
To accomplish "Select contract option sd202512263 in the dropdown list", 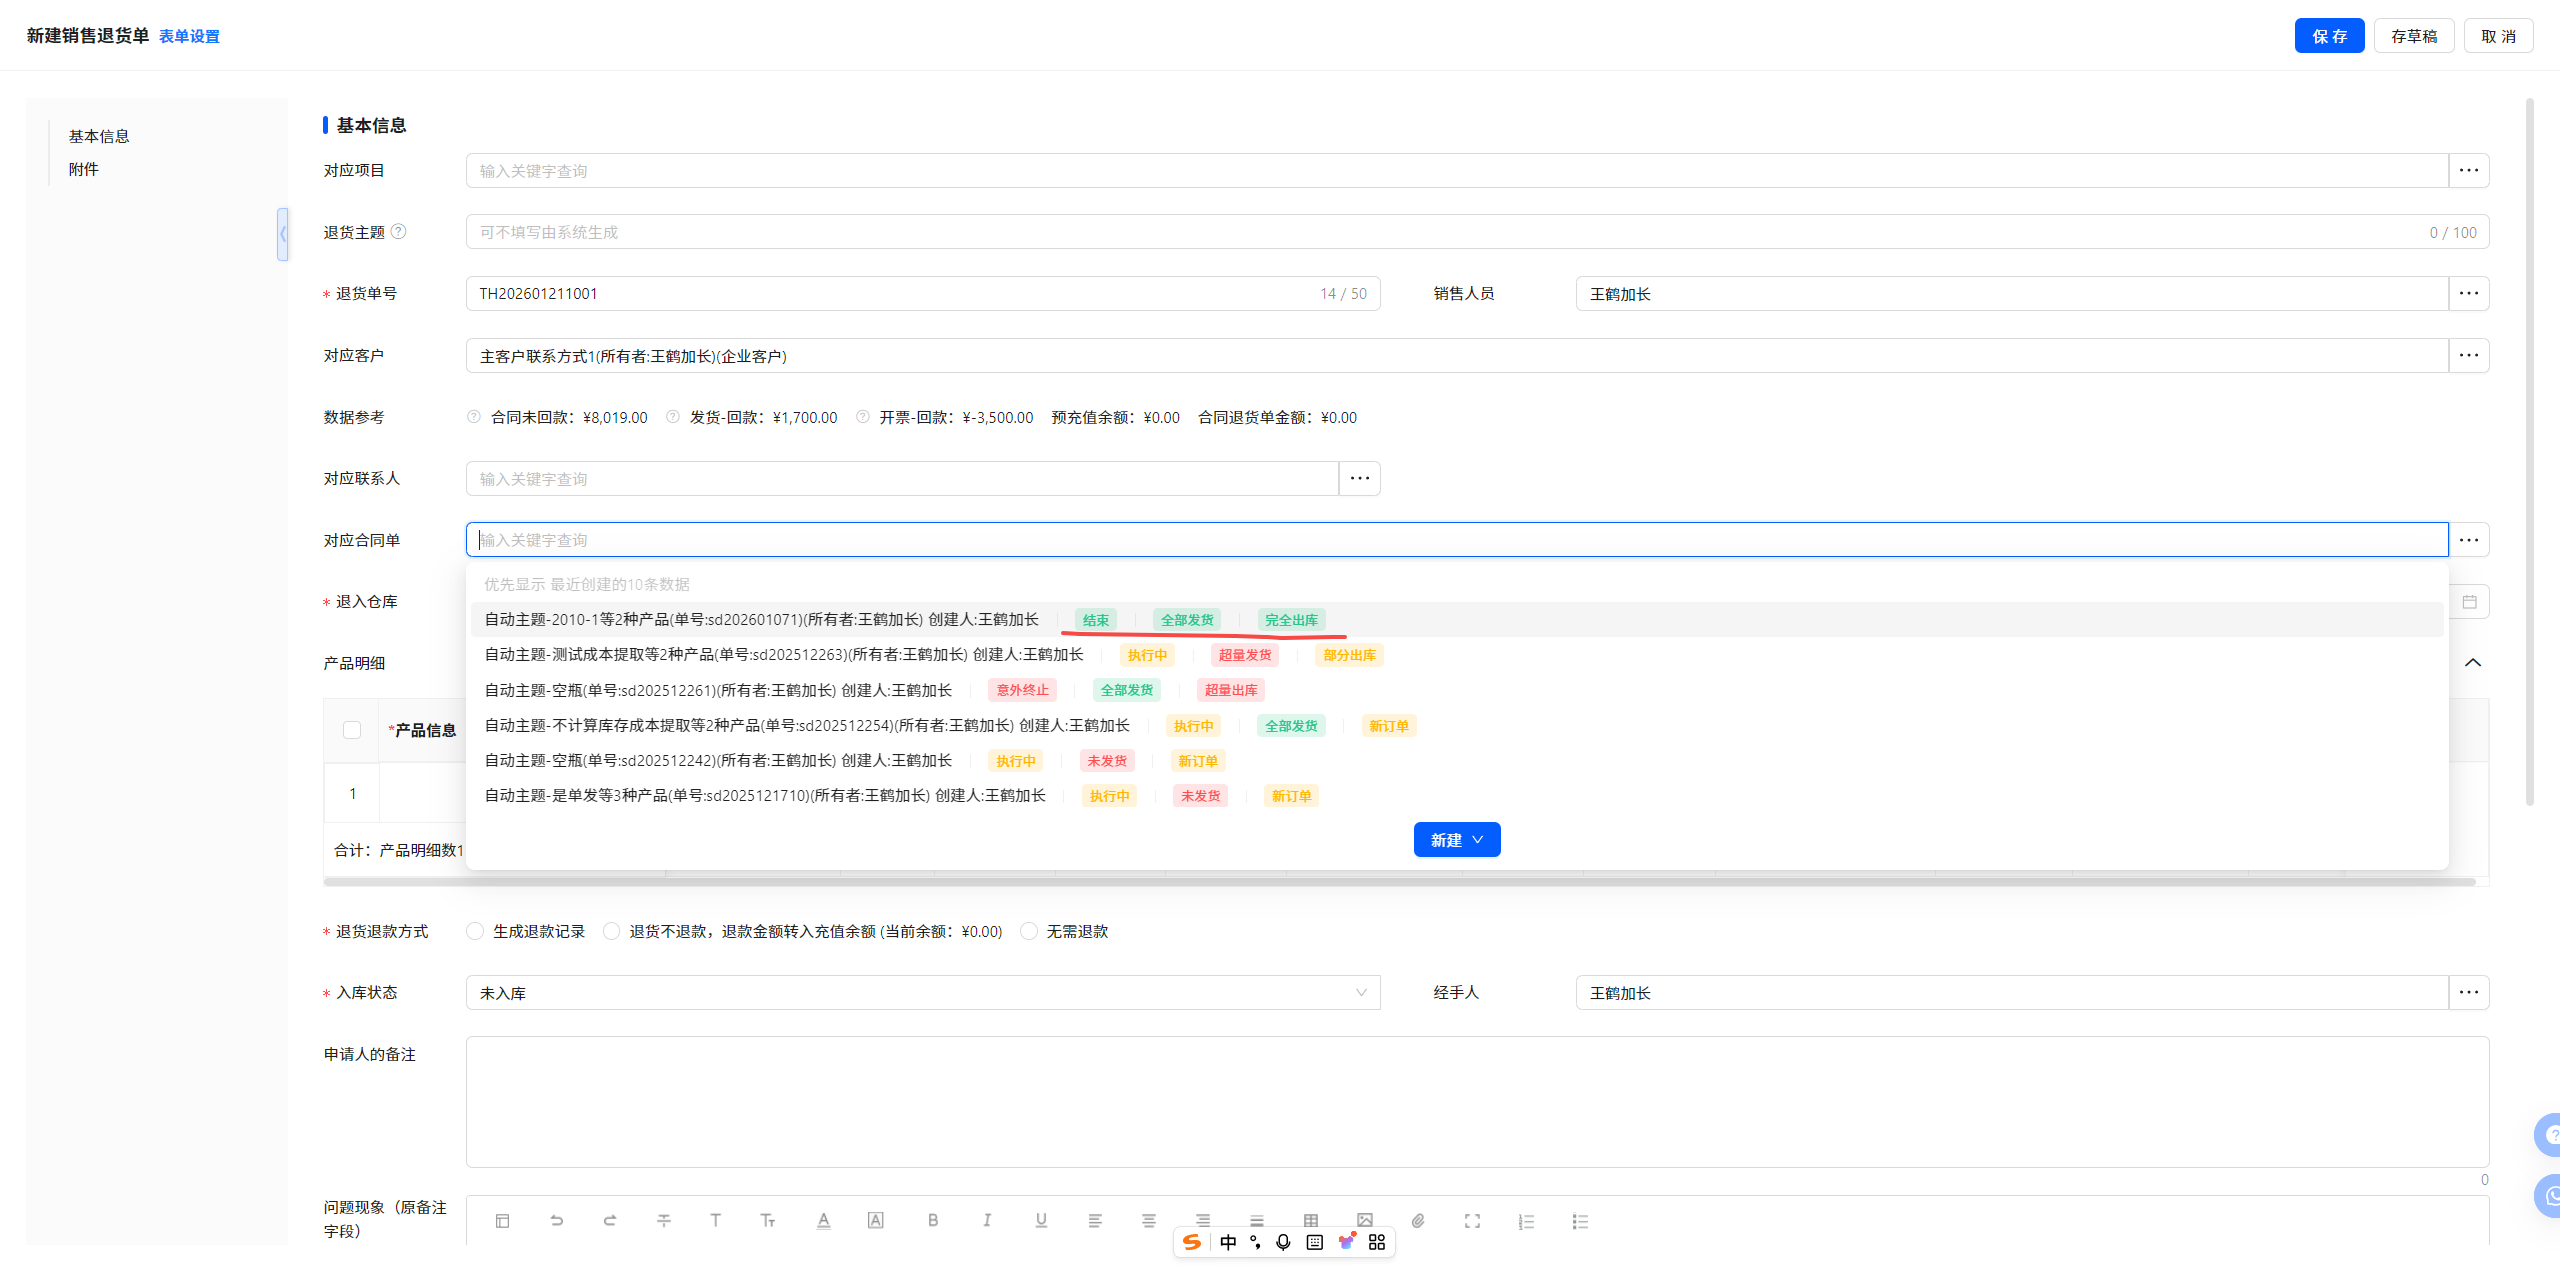I will 784,655.
